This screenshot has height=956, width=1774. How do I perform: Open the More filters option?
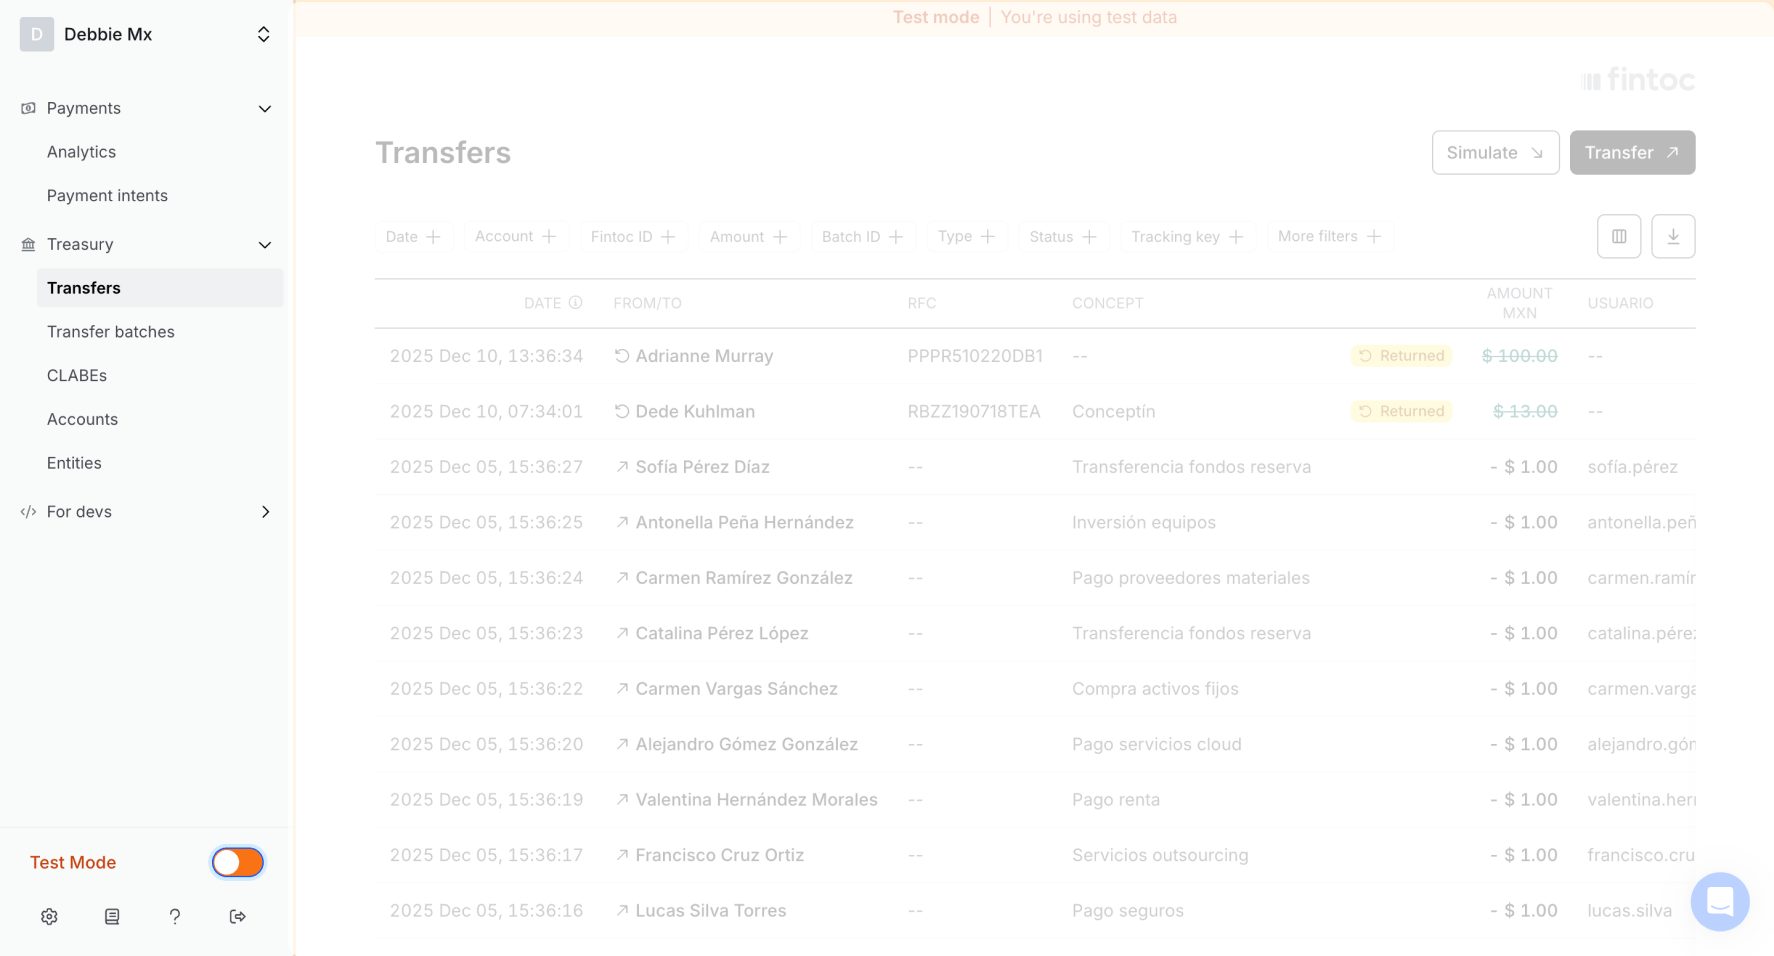pos(1329,237)
